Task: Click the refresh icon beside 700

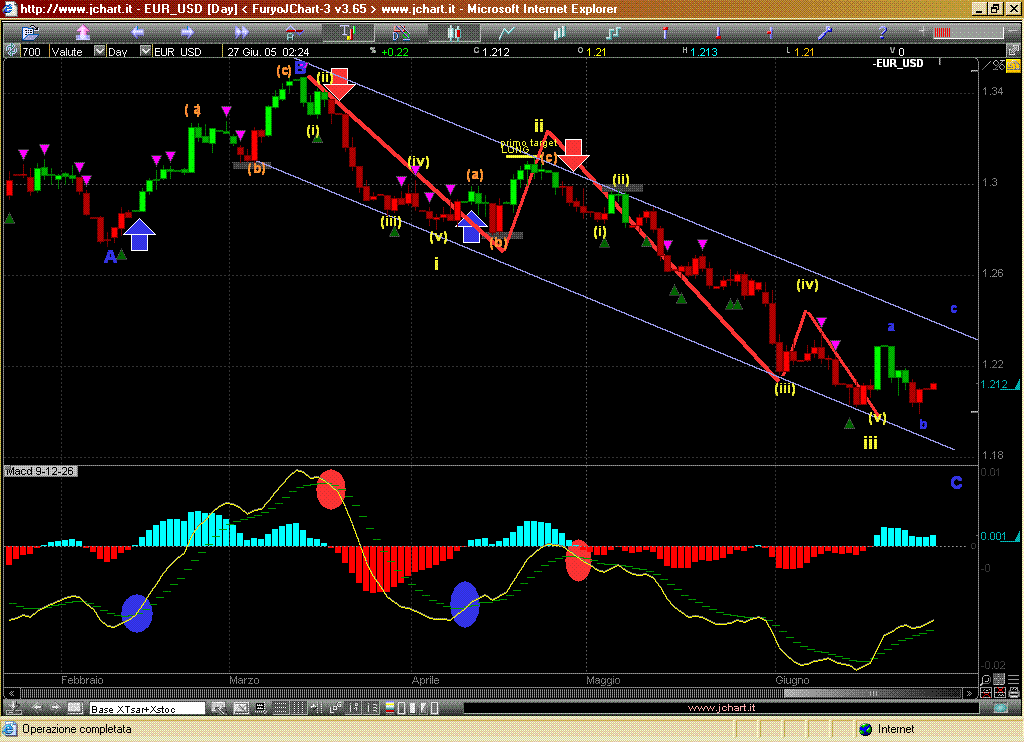Action: point(10,51)
